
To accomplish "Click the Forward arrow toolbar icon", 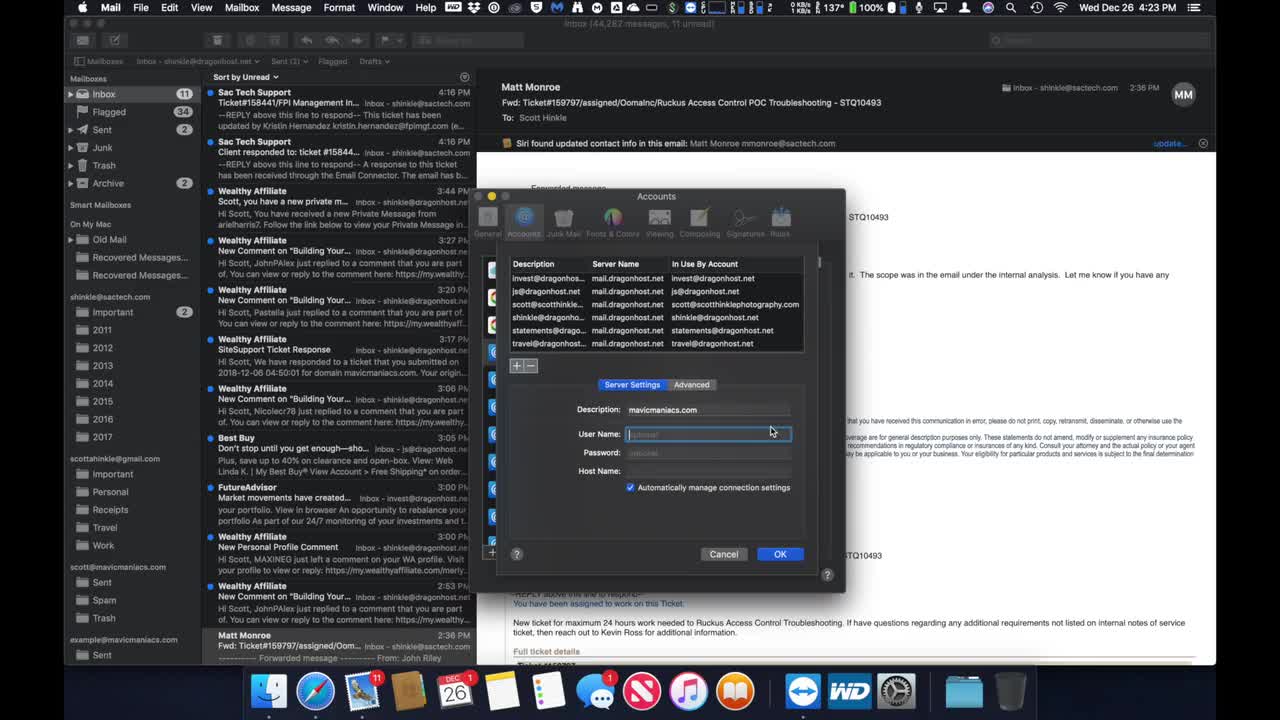I will [x=355, y=40].
